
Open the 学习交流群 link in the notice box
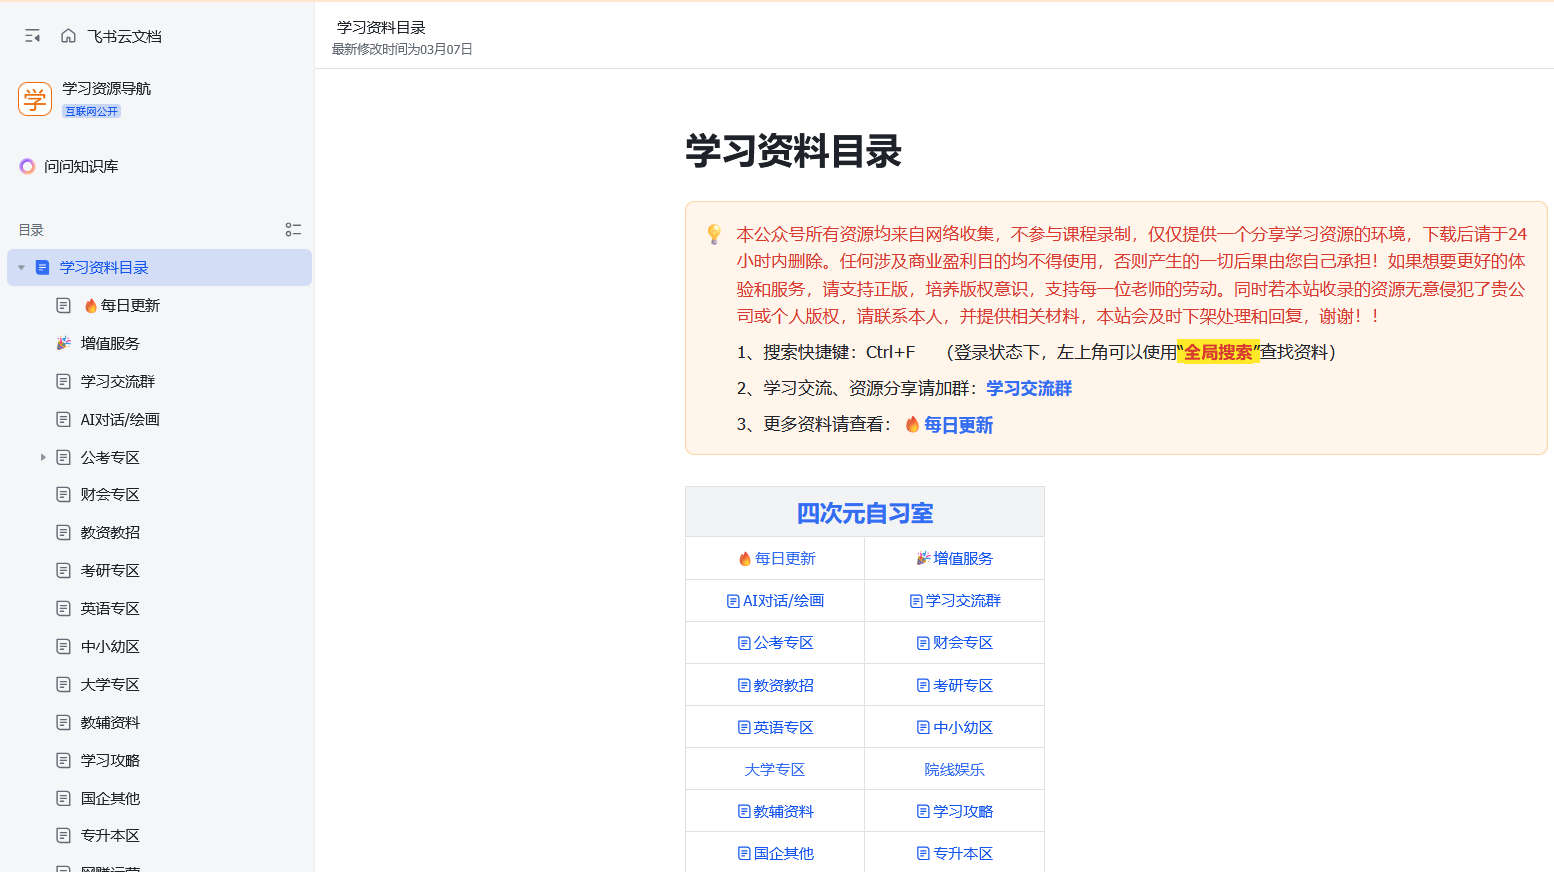(1029, 389)
